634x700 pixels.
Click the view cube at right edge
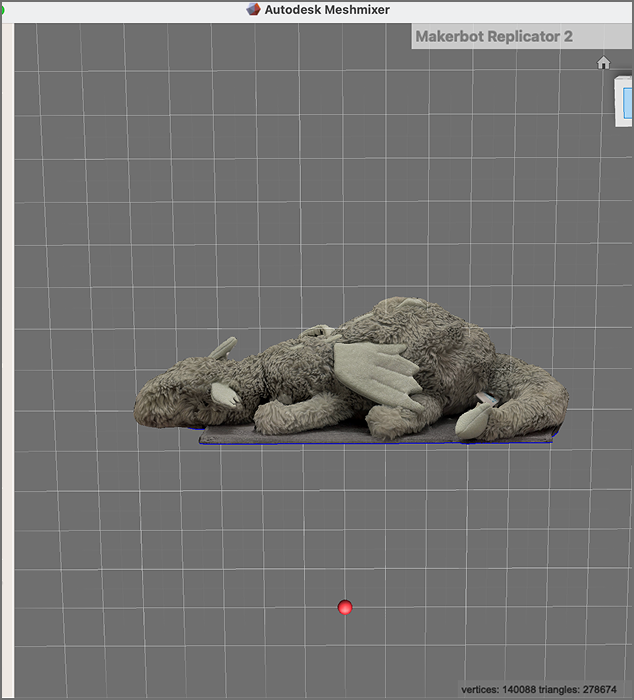point(624,102)
